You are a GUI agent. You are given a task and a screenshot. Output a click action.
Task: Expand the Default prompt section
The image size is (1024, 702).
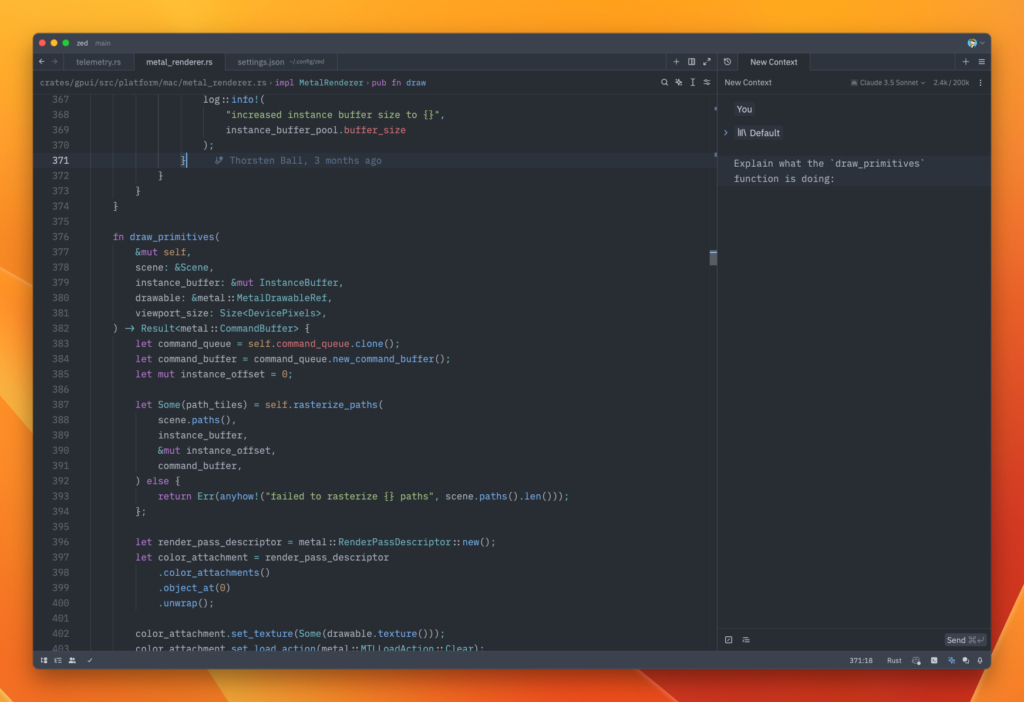click(726, 133)
